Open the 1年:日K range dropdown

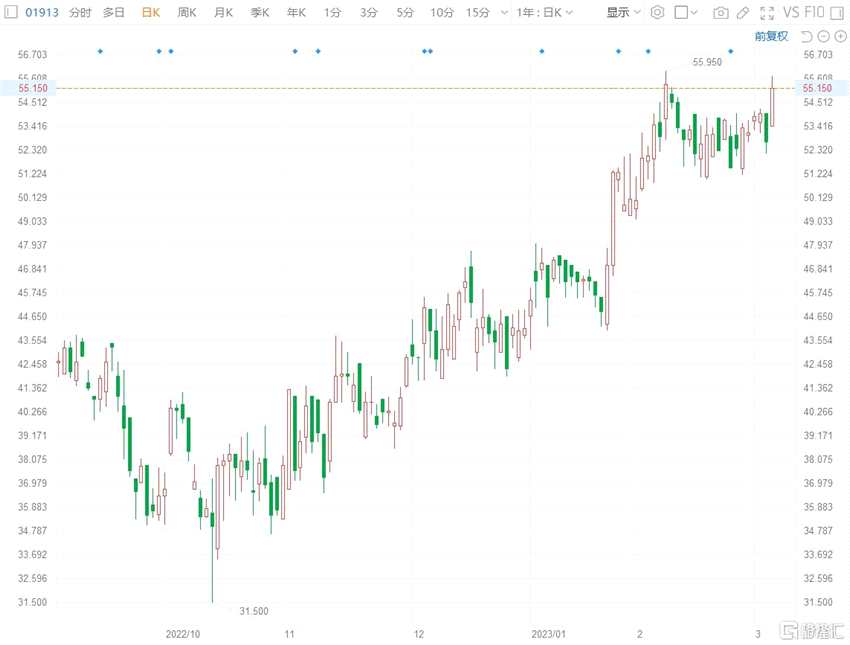pos(544,12)
